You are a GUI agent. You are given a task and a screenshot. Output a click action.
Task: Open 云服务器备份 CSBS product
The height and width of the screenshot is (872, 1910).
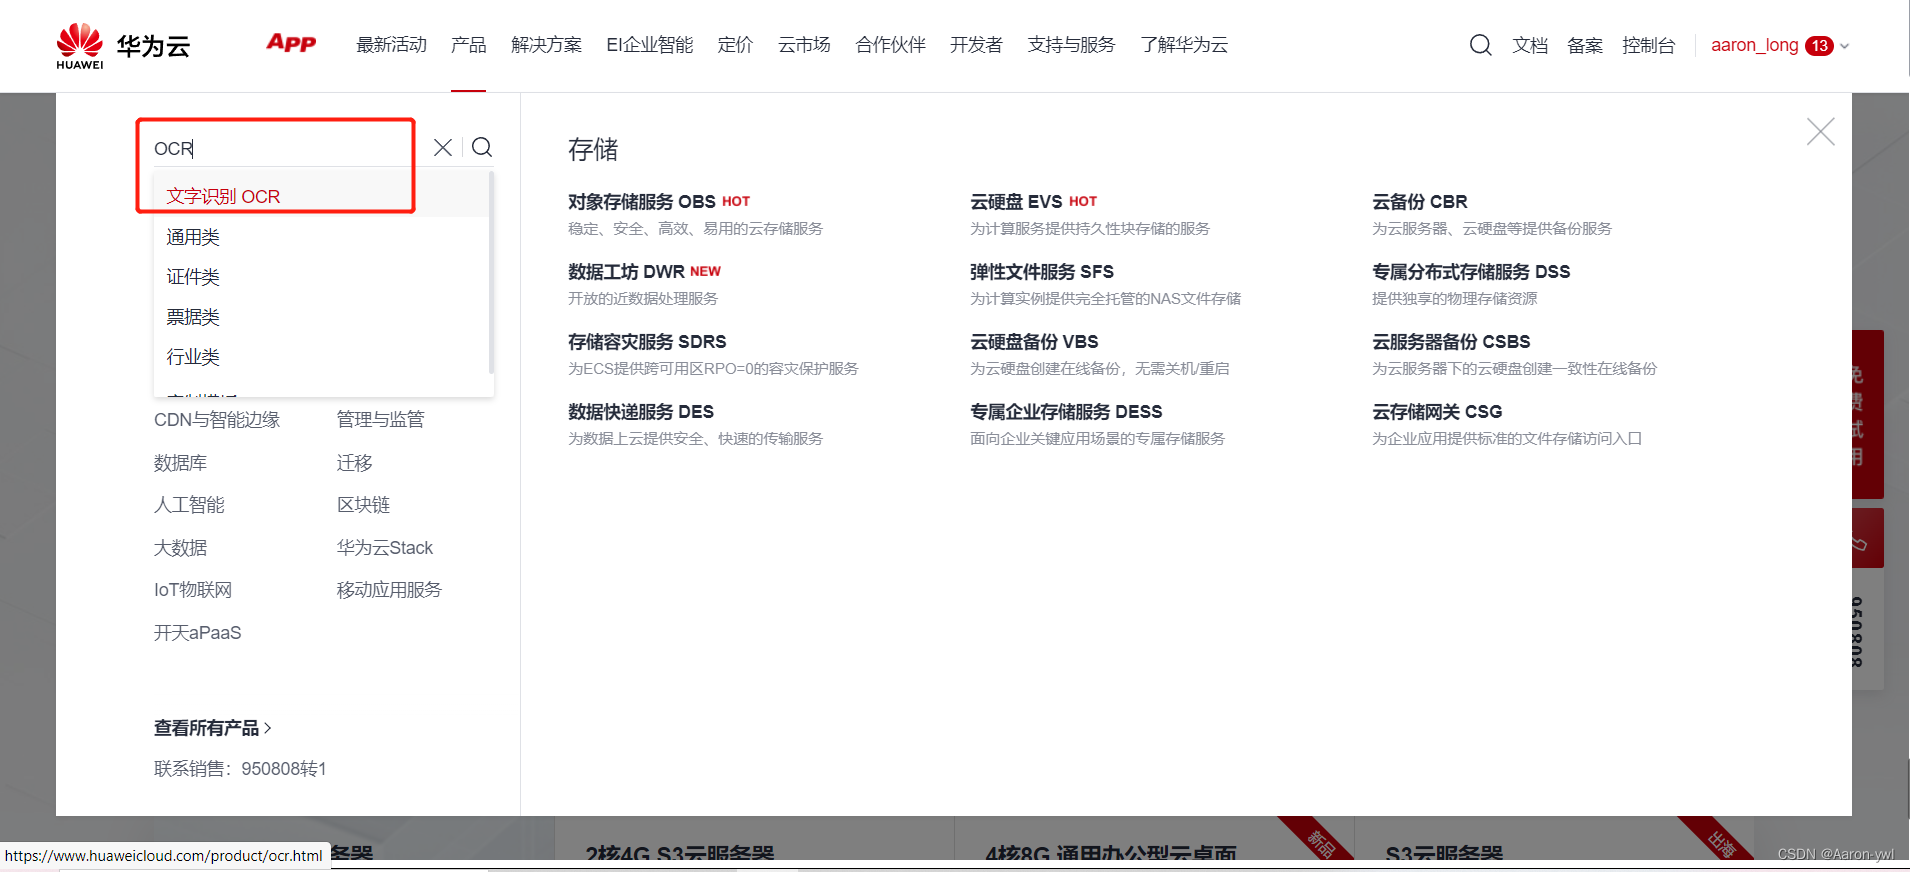(1451, 342)
